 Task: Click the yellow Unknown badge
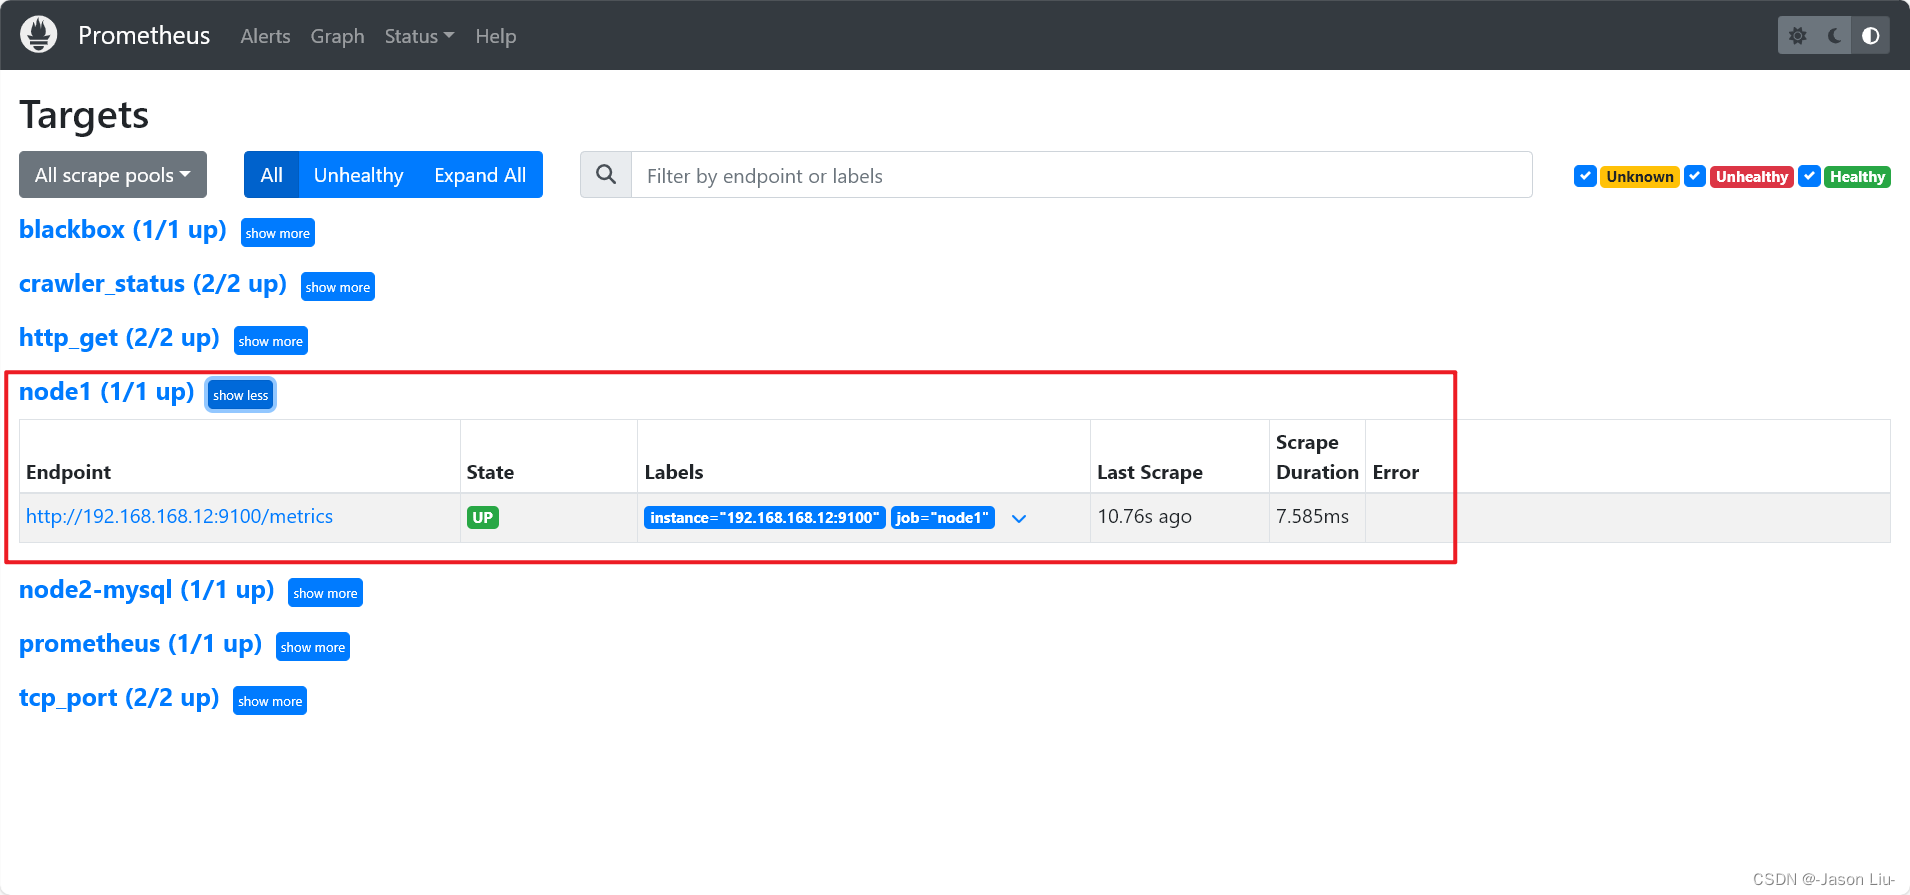pos(1640,177)
